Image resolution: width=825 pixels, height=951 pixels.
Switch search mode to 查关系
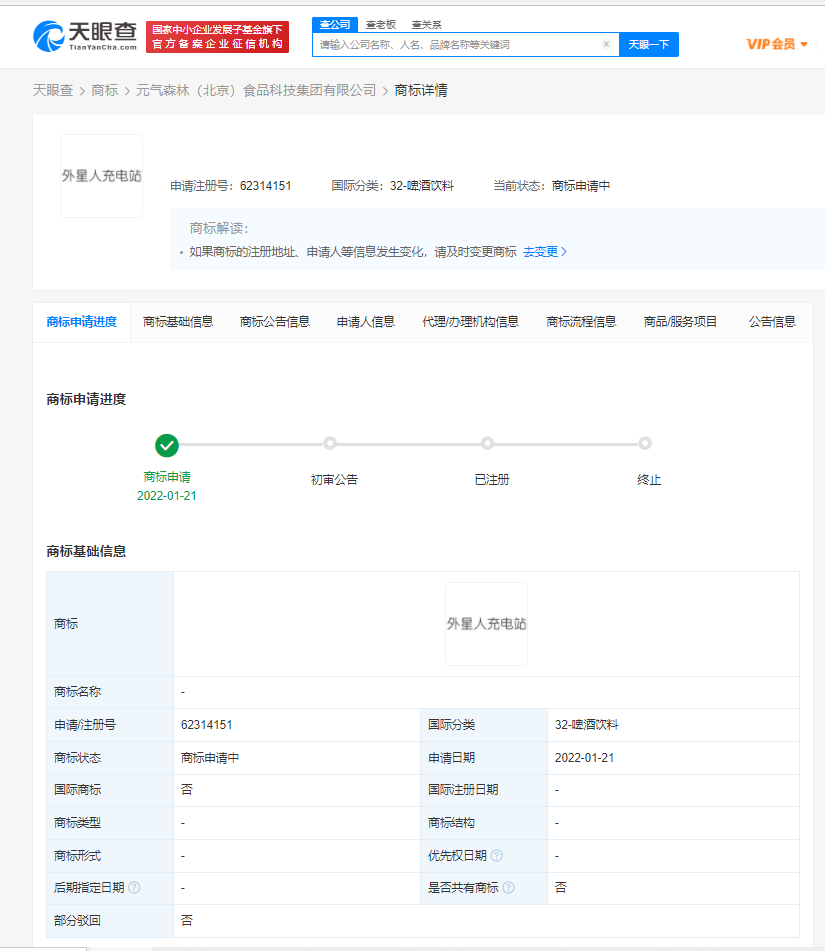(x=425, y=24)
